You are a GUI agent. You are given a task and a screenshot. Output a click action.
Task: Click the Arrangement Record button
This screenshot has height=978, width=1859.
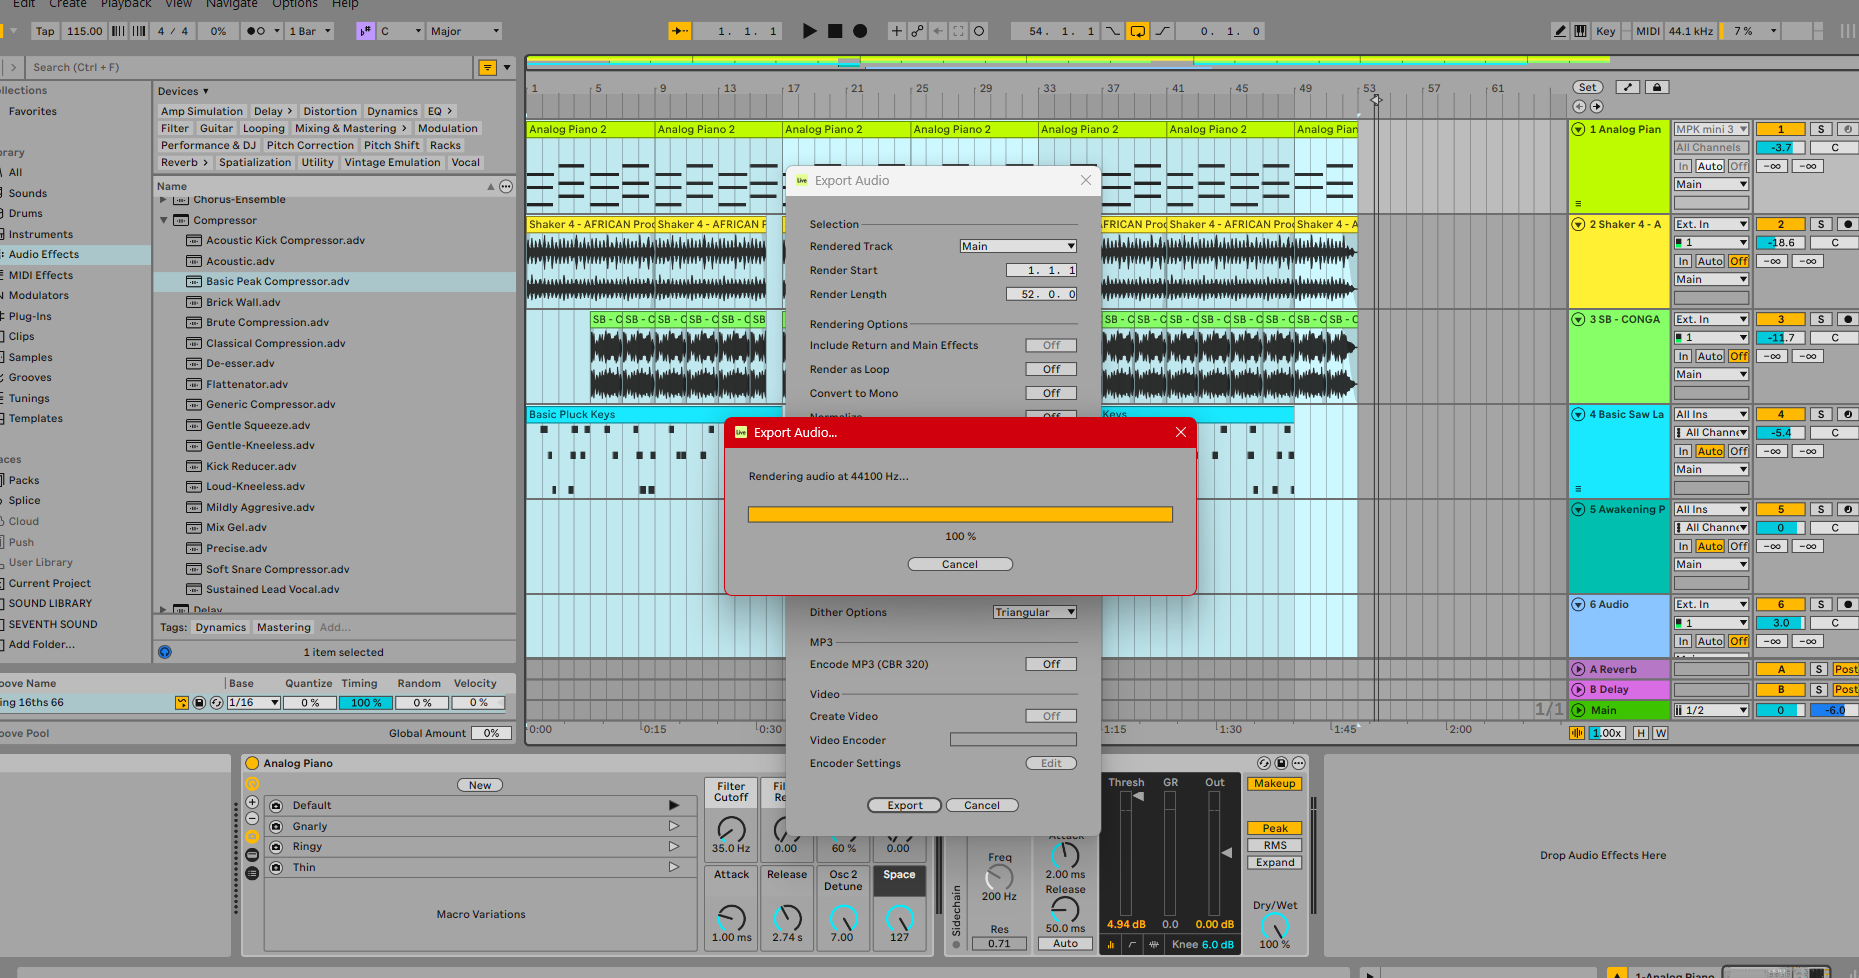(860, 31)
